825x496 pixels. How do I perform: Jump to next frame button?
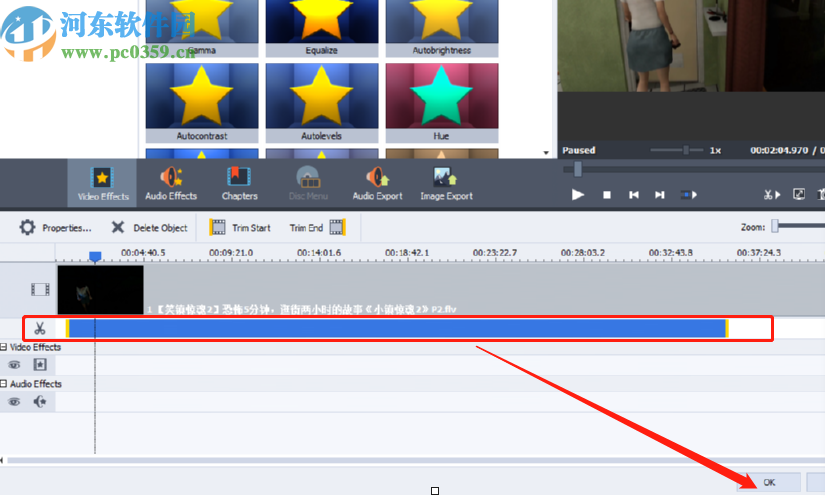coord(659,195)
